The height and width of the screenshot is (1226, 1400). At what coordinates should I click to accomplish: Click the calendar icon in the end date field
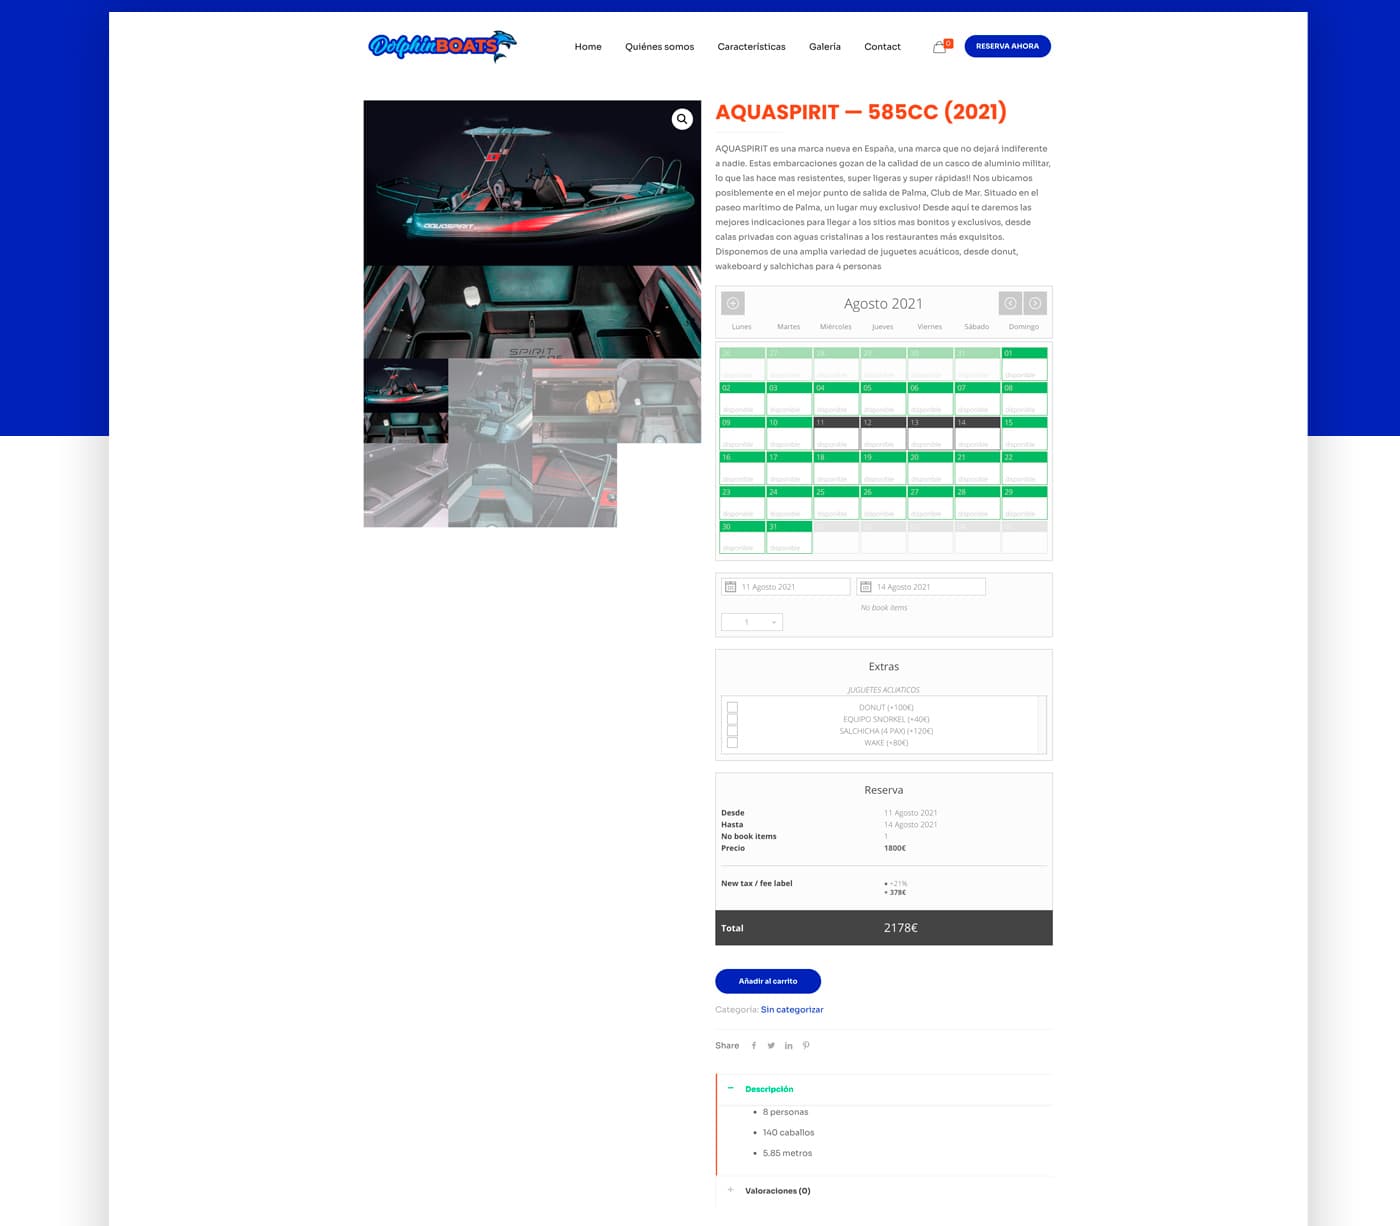pos(866,587)
